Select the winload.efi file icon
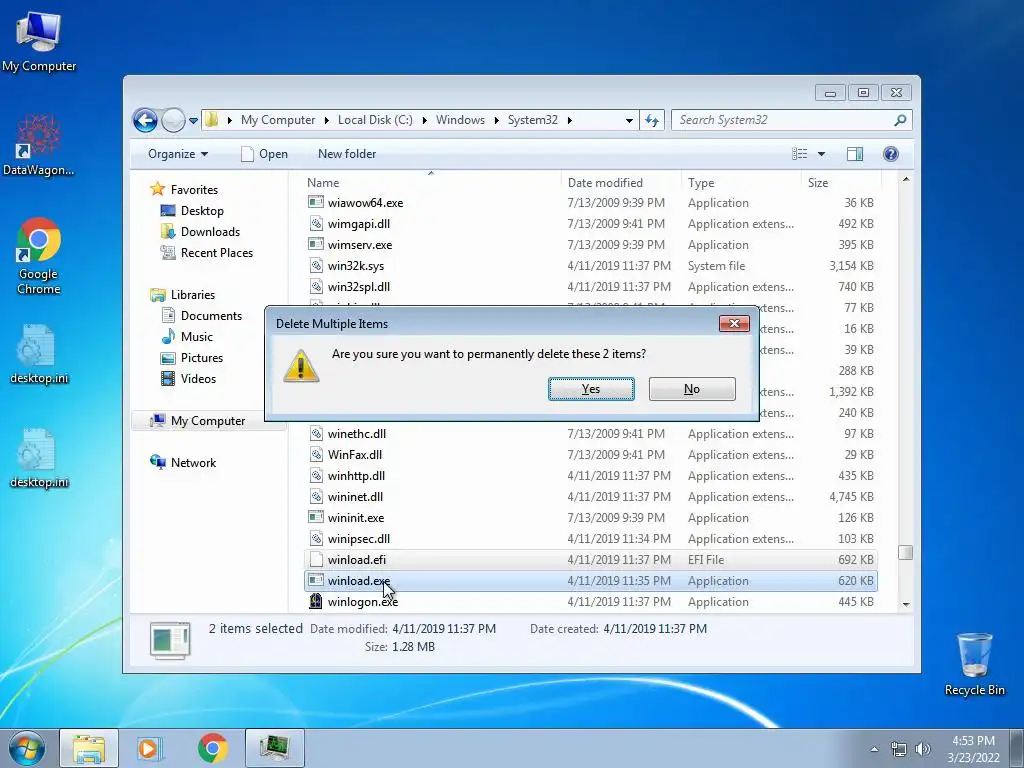This screenshot has width=1024, height=768. coord(316,560)
